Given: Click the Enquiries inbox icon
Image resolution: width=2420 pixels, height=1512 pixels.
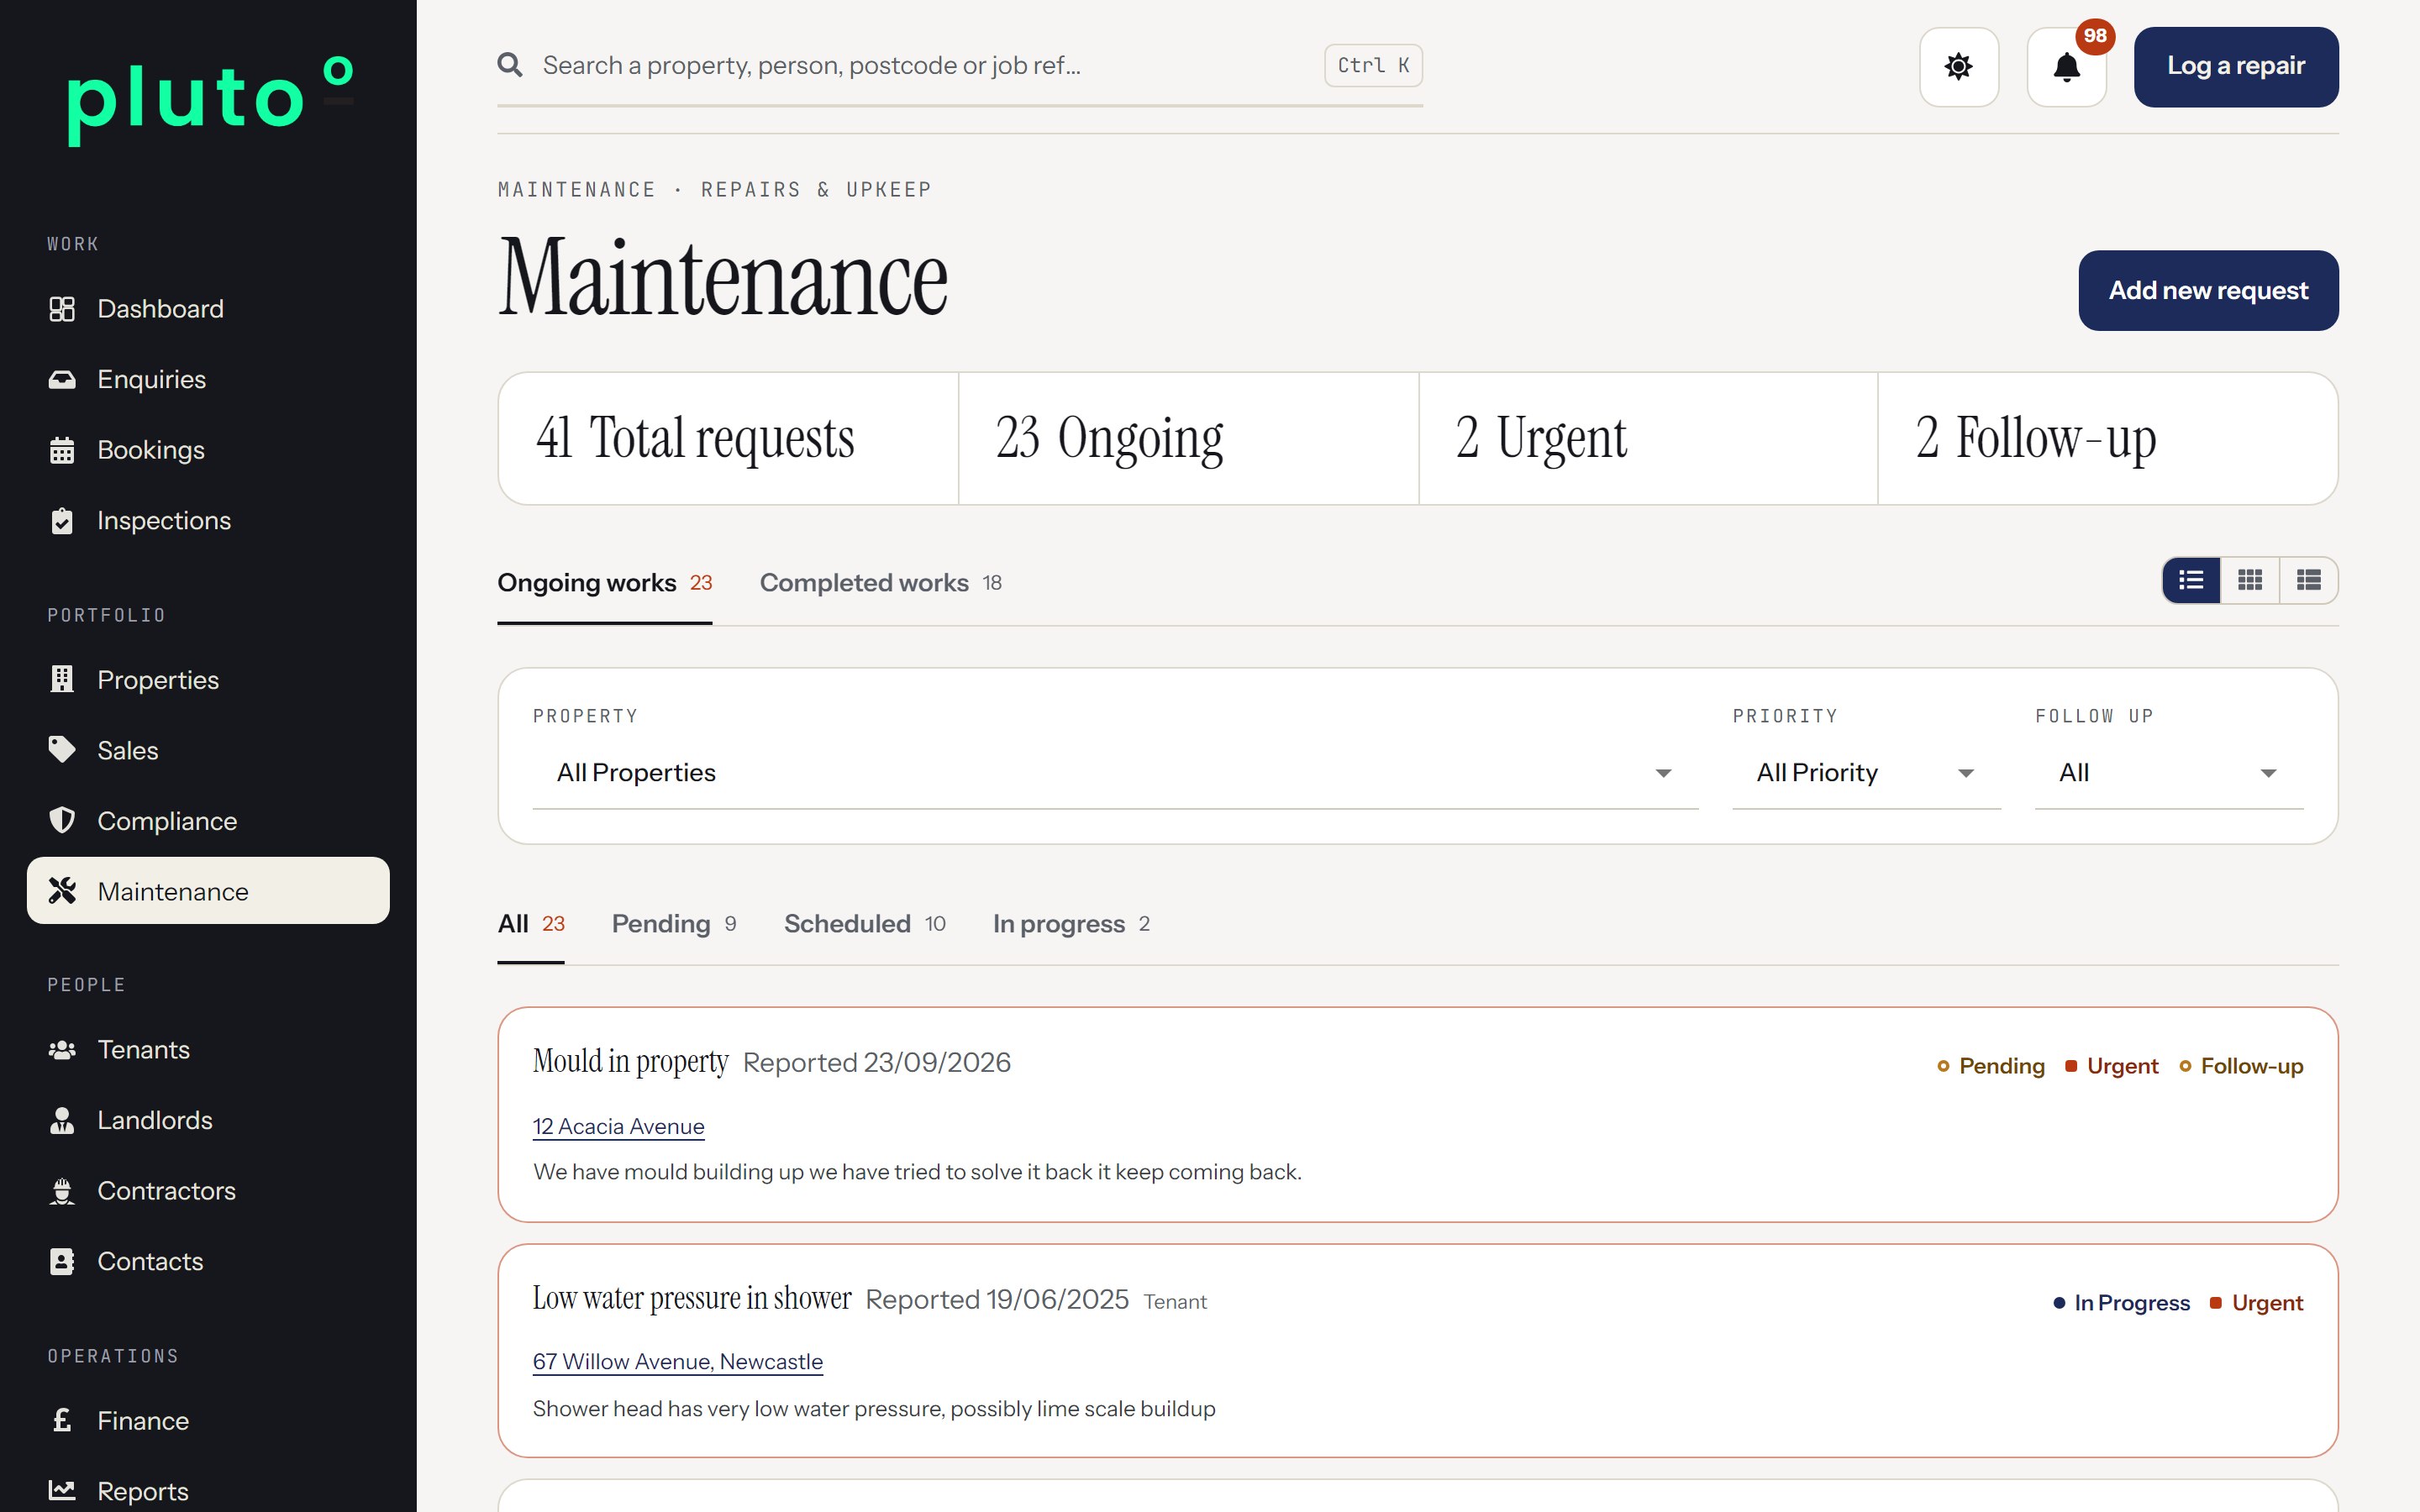Looking at the screenshot, I should pos(62,379).
